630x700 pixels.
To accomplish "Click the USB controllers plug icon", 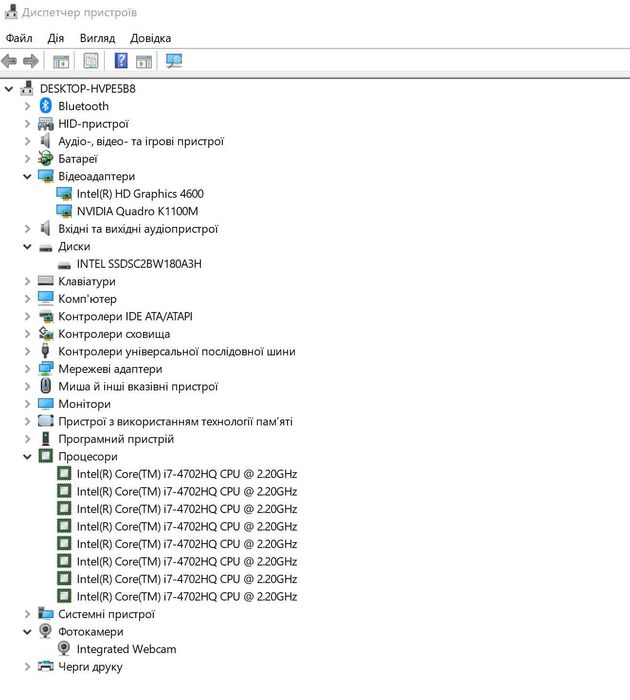I will tap(45, 351).
